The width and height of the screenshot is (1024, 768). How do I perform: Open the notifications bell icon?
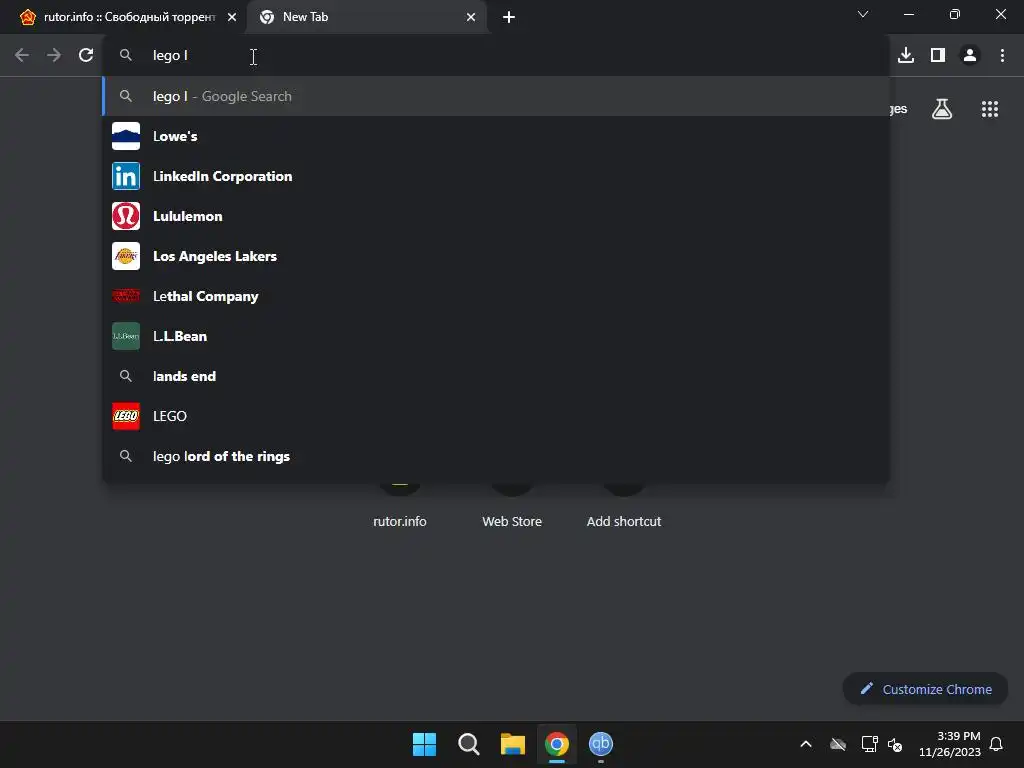[x=996, y=744]
